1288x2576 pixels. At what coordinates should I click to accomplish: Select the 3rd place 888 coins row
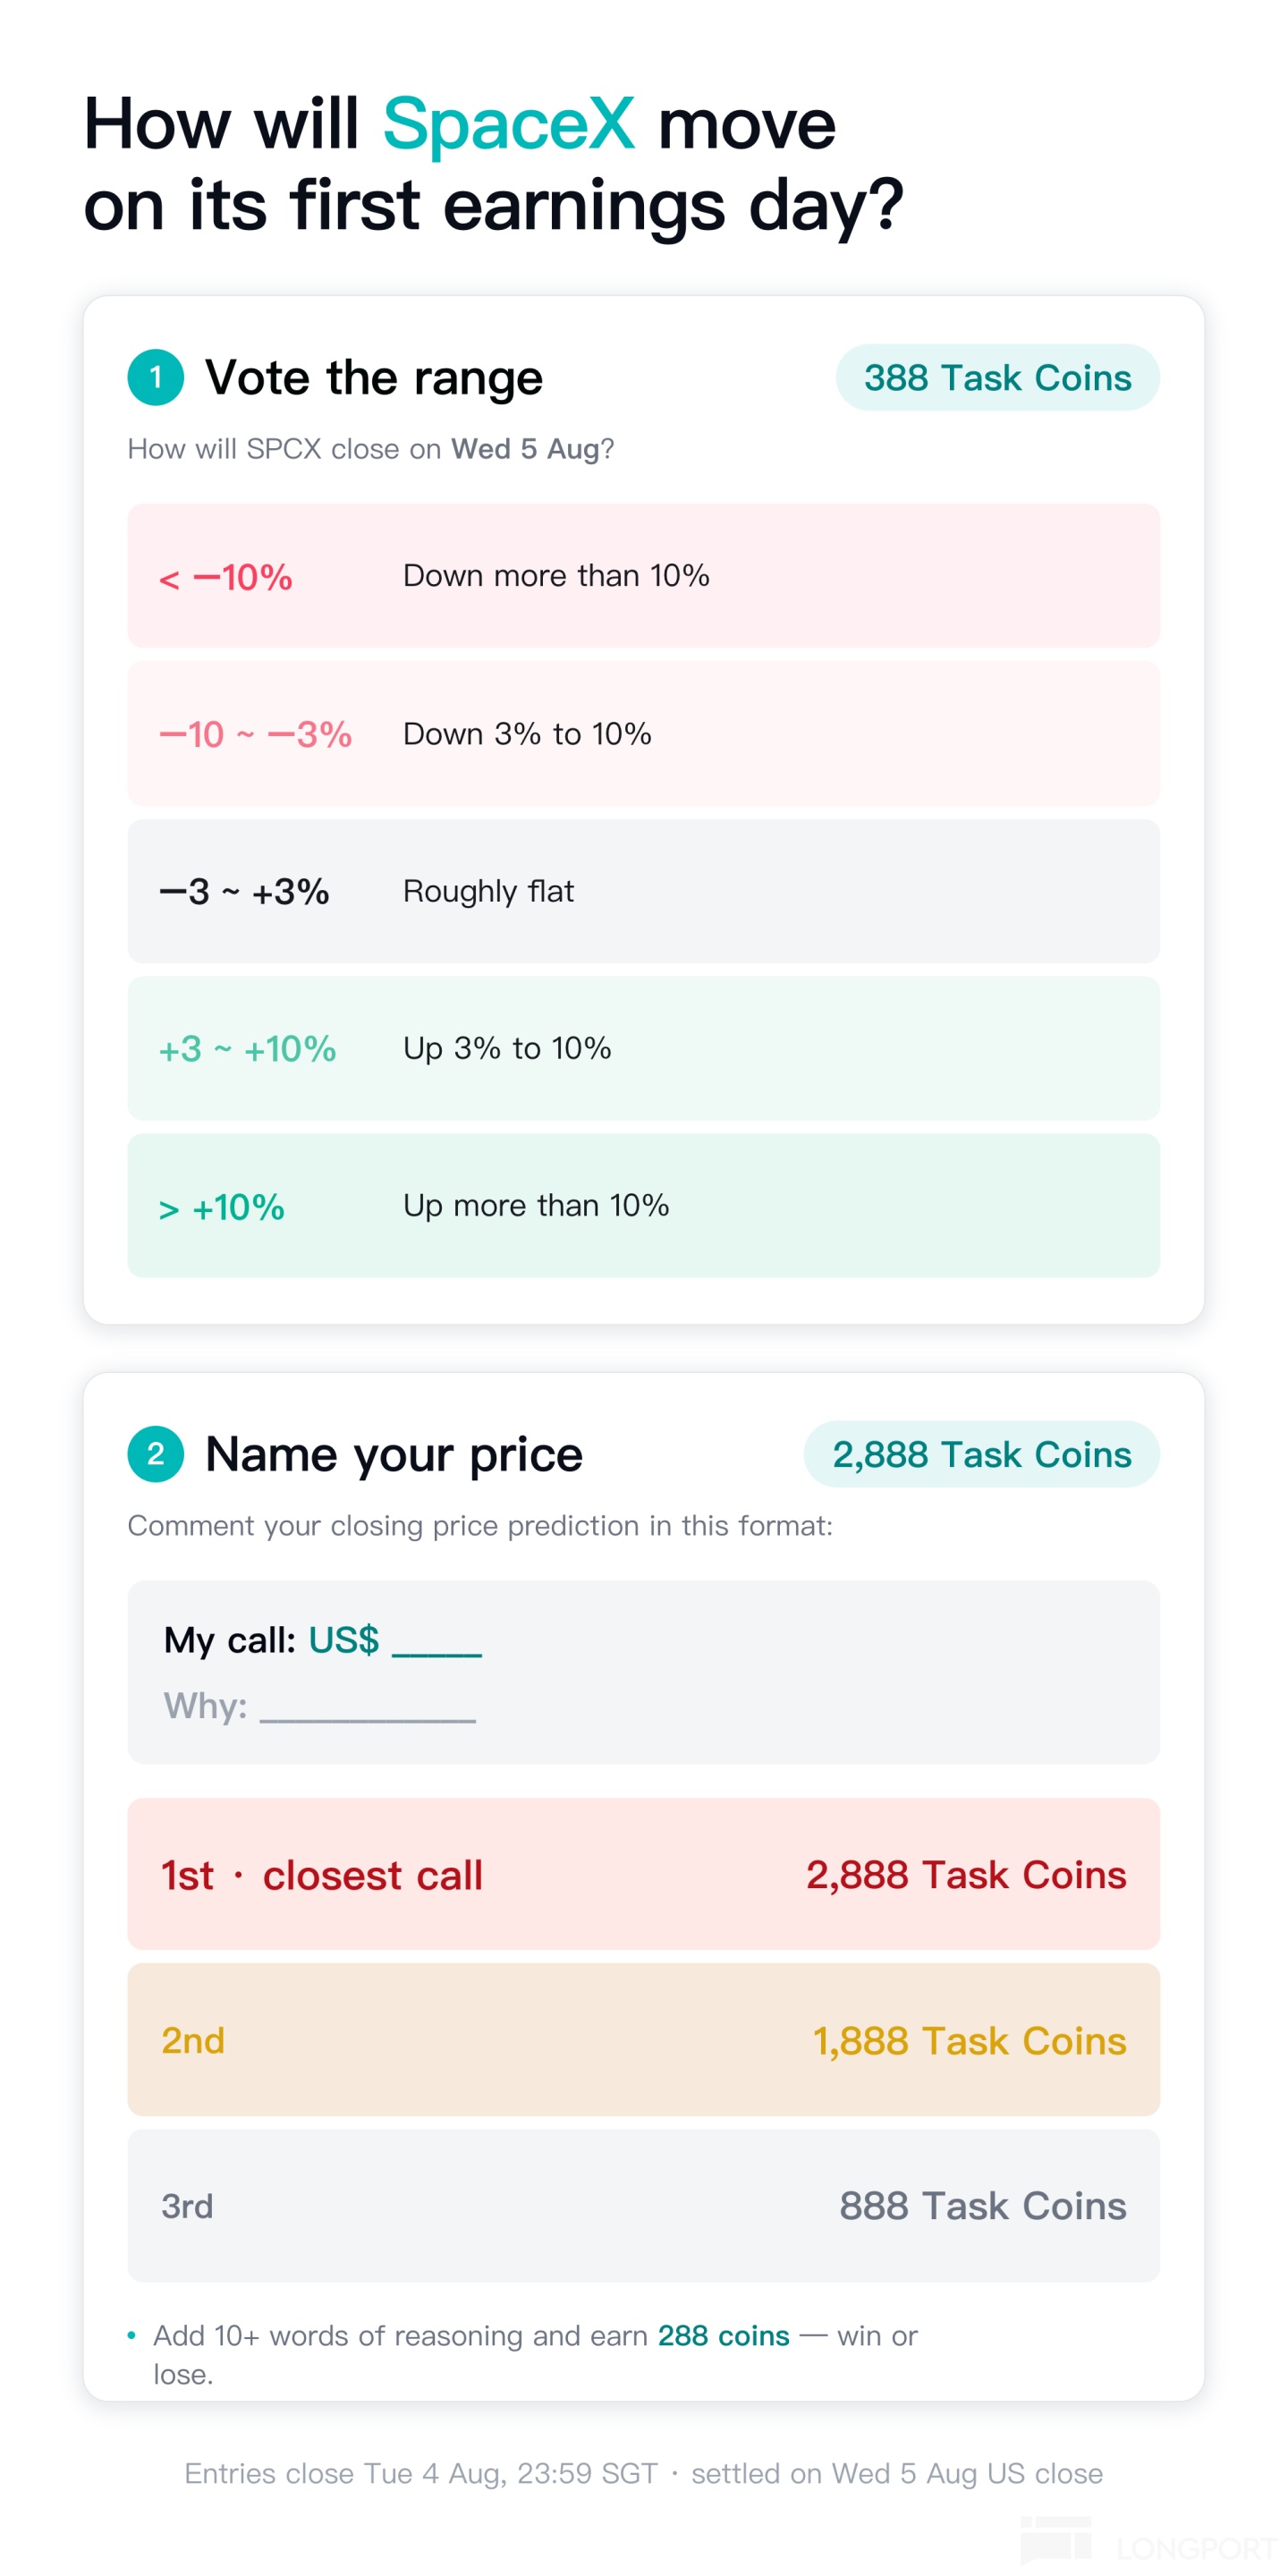coord(644,2205)
